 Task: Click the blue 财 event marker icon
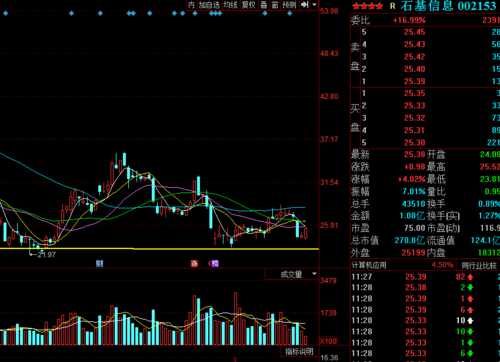99,264
